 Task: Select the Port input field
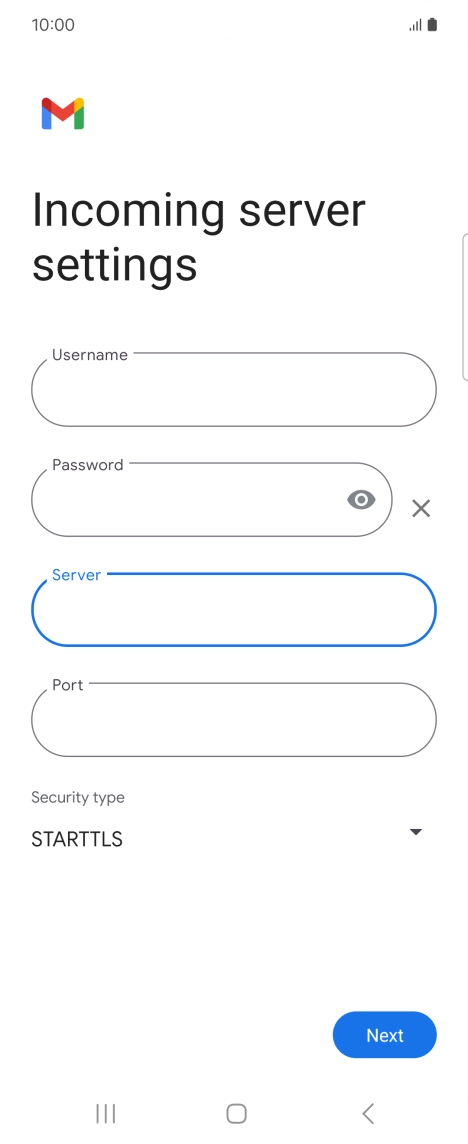[234, 720]
